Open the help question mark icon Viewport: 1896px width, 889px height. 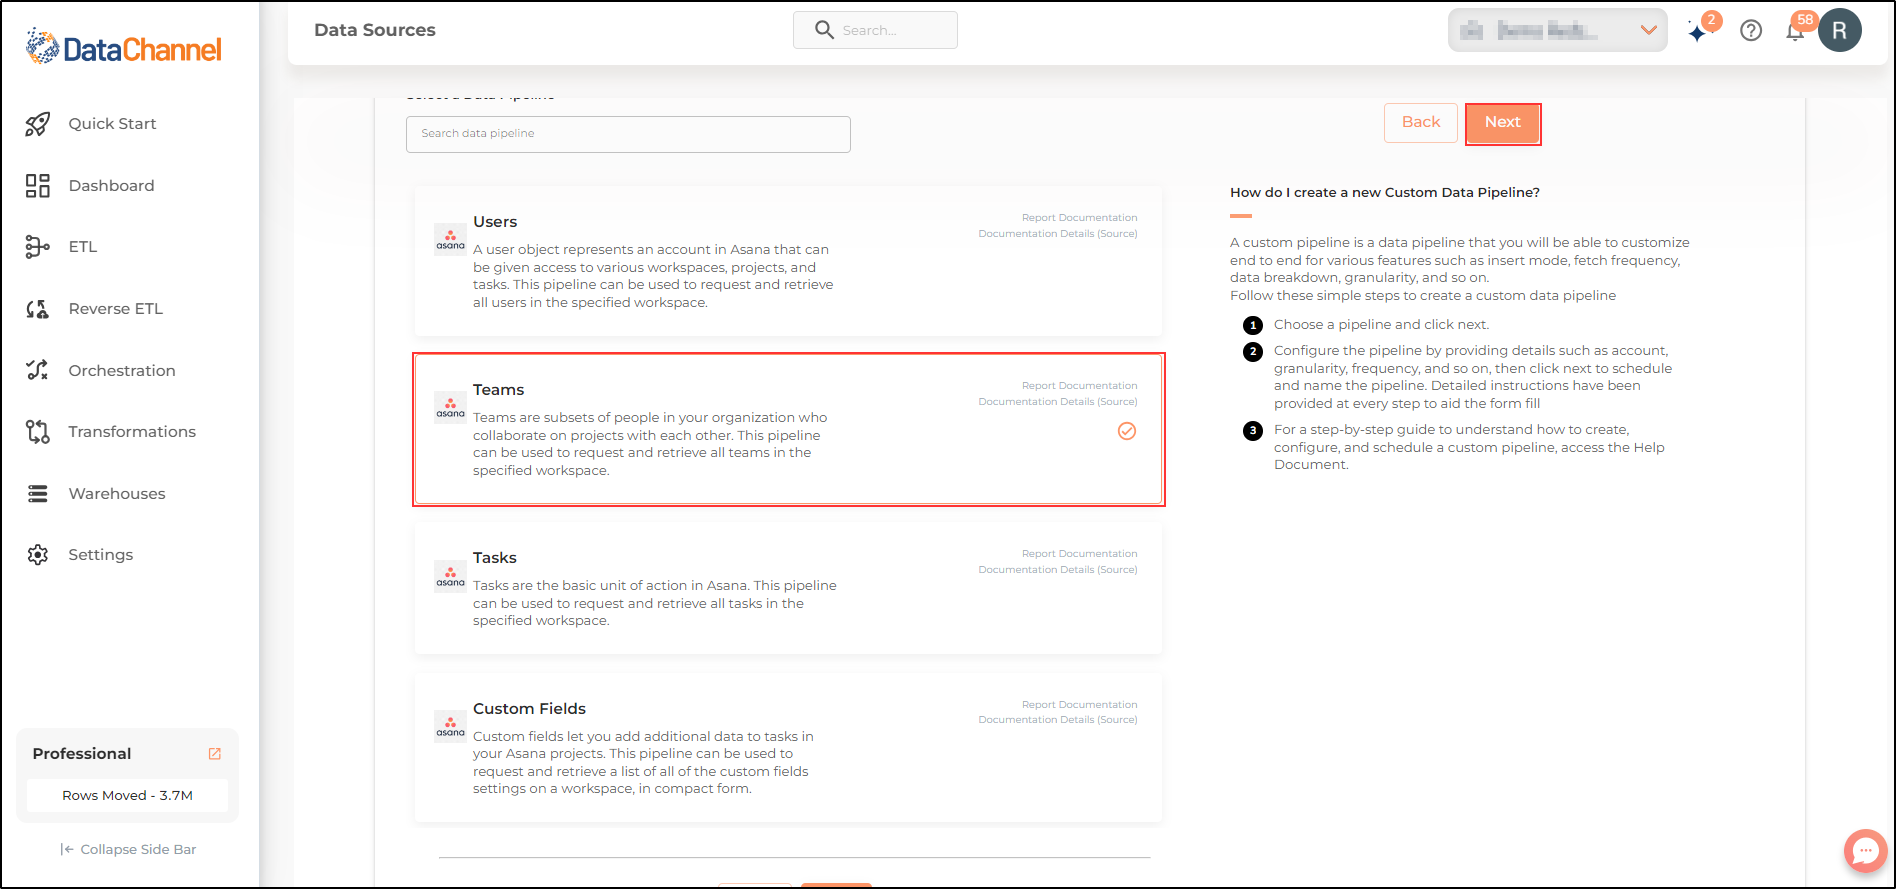click(1751, 31)
